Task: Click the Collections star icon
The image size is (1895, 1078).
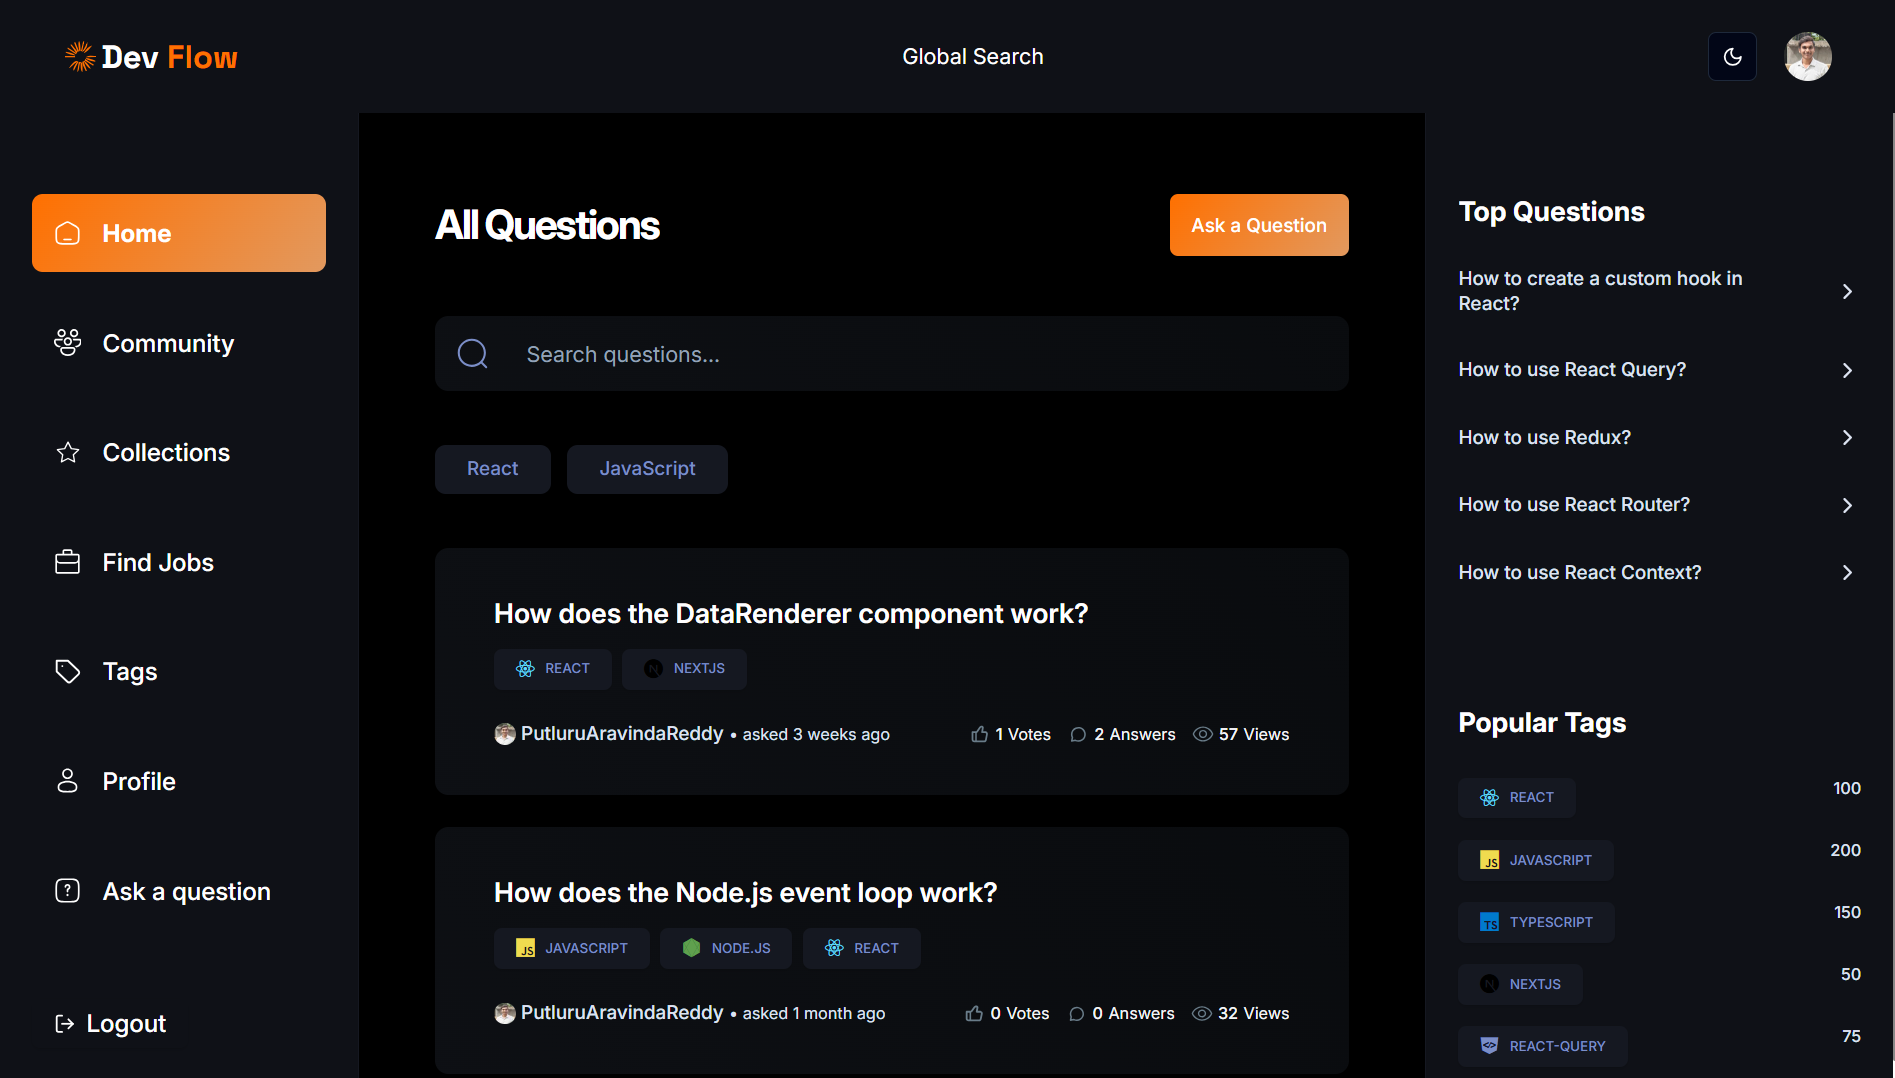Action: 67,453
